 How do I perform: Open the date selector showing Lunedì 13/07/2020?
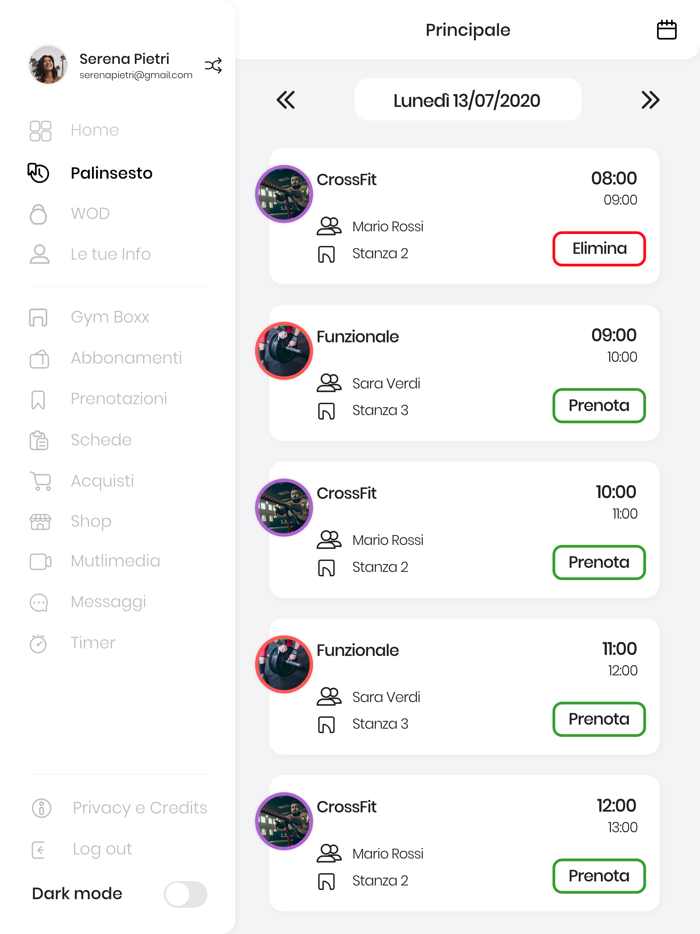click(467, 100)
